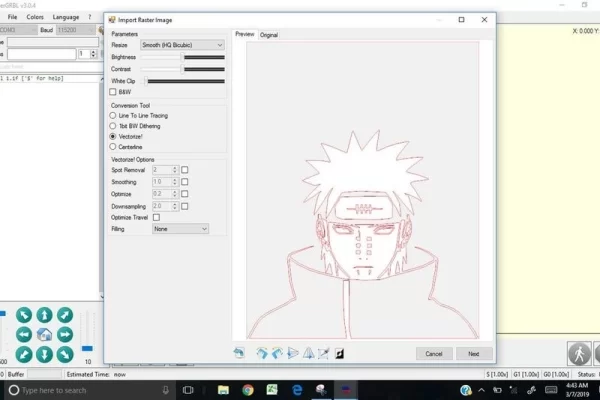Select Line To Line Tracing radio option
Screen dimensions: 600x400
pyautogui.click(x=112, y=115)
